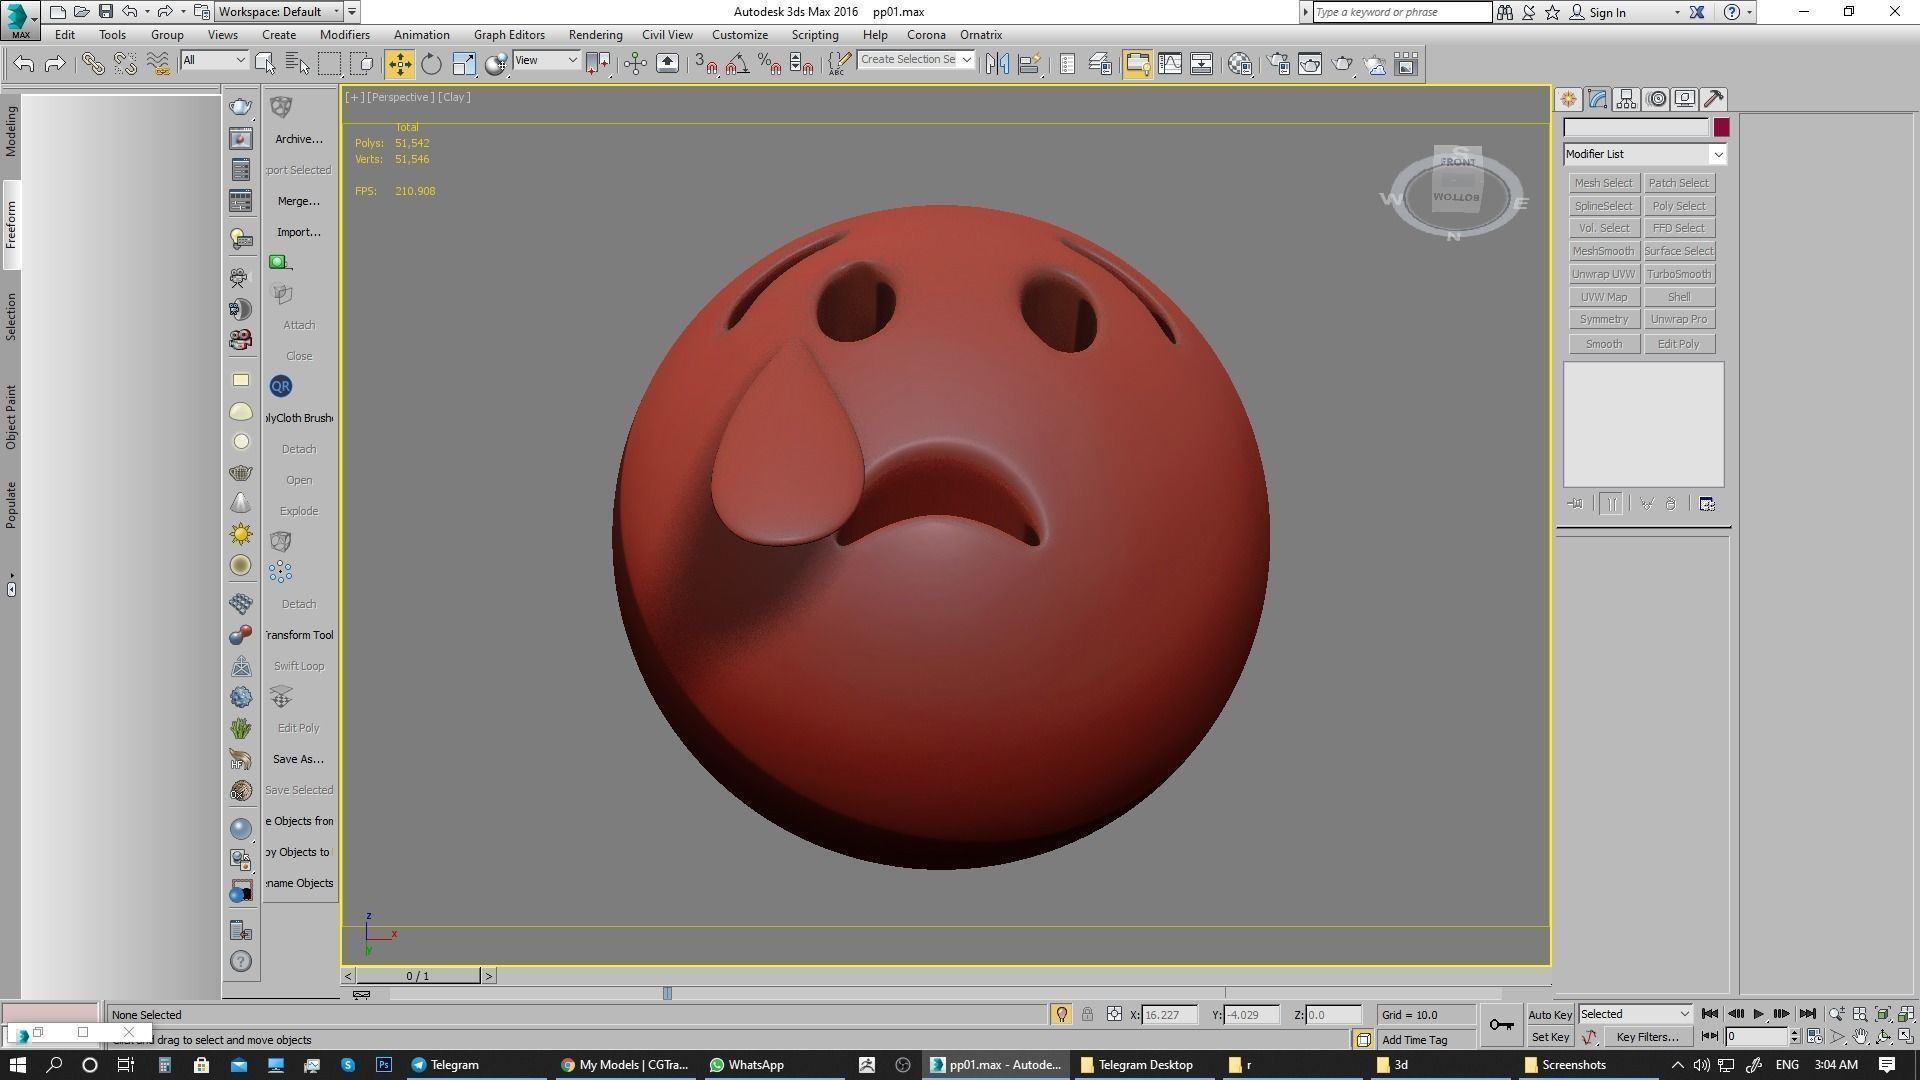Click the Undo arrow in main toolbar
Screen dimensions: 1920x1080
(24, 64)
